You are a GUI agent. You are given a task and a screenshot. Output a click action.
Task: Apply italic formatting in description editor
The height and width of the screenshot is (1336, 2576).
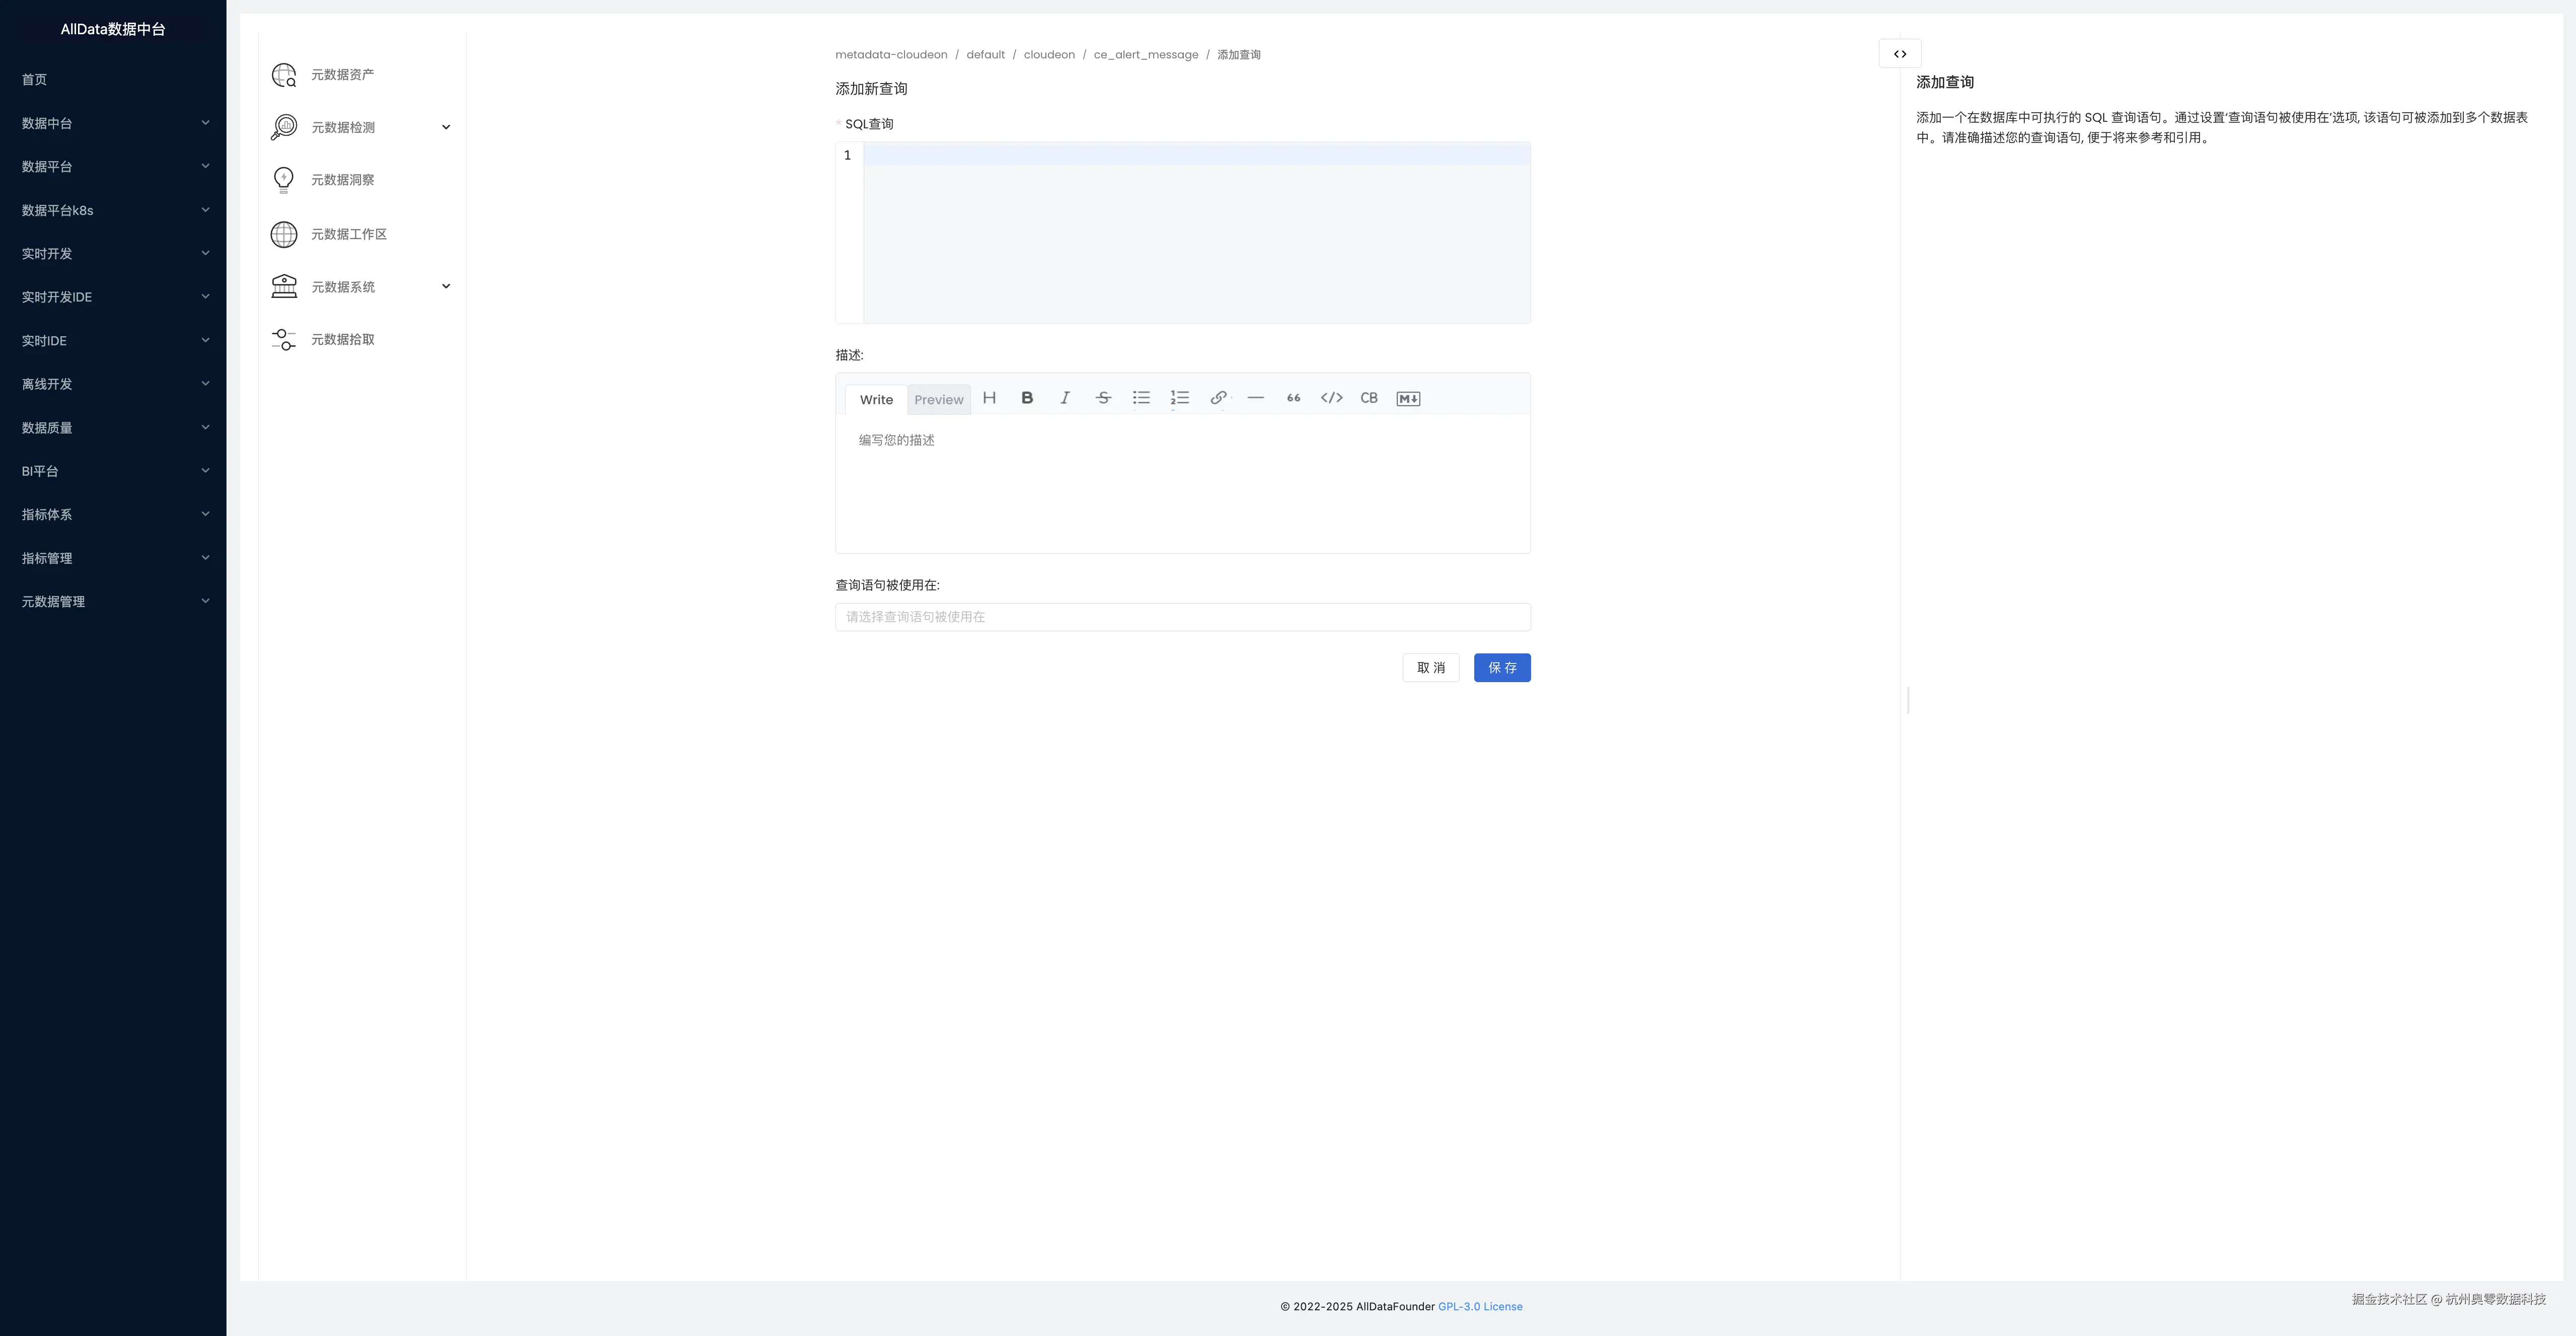[x=1065, y=398]
